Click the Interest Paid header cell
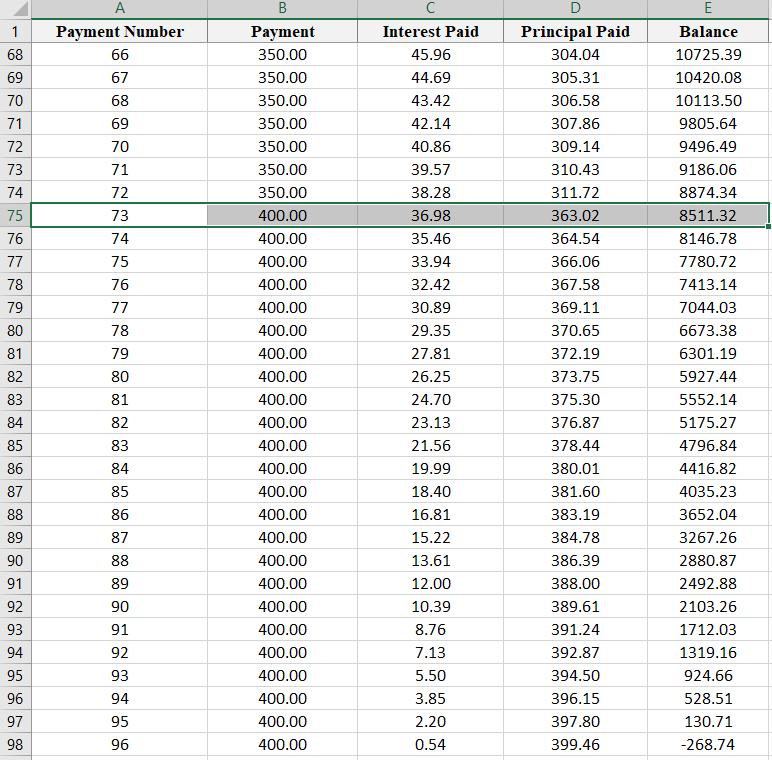This screenshot has width=772, height=760. pyautogui.click(x=430, y=31)
